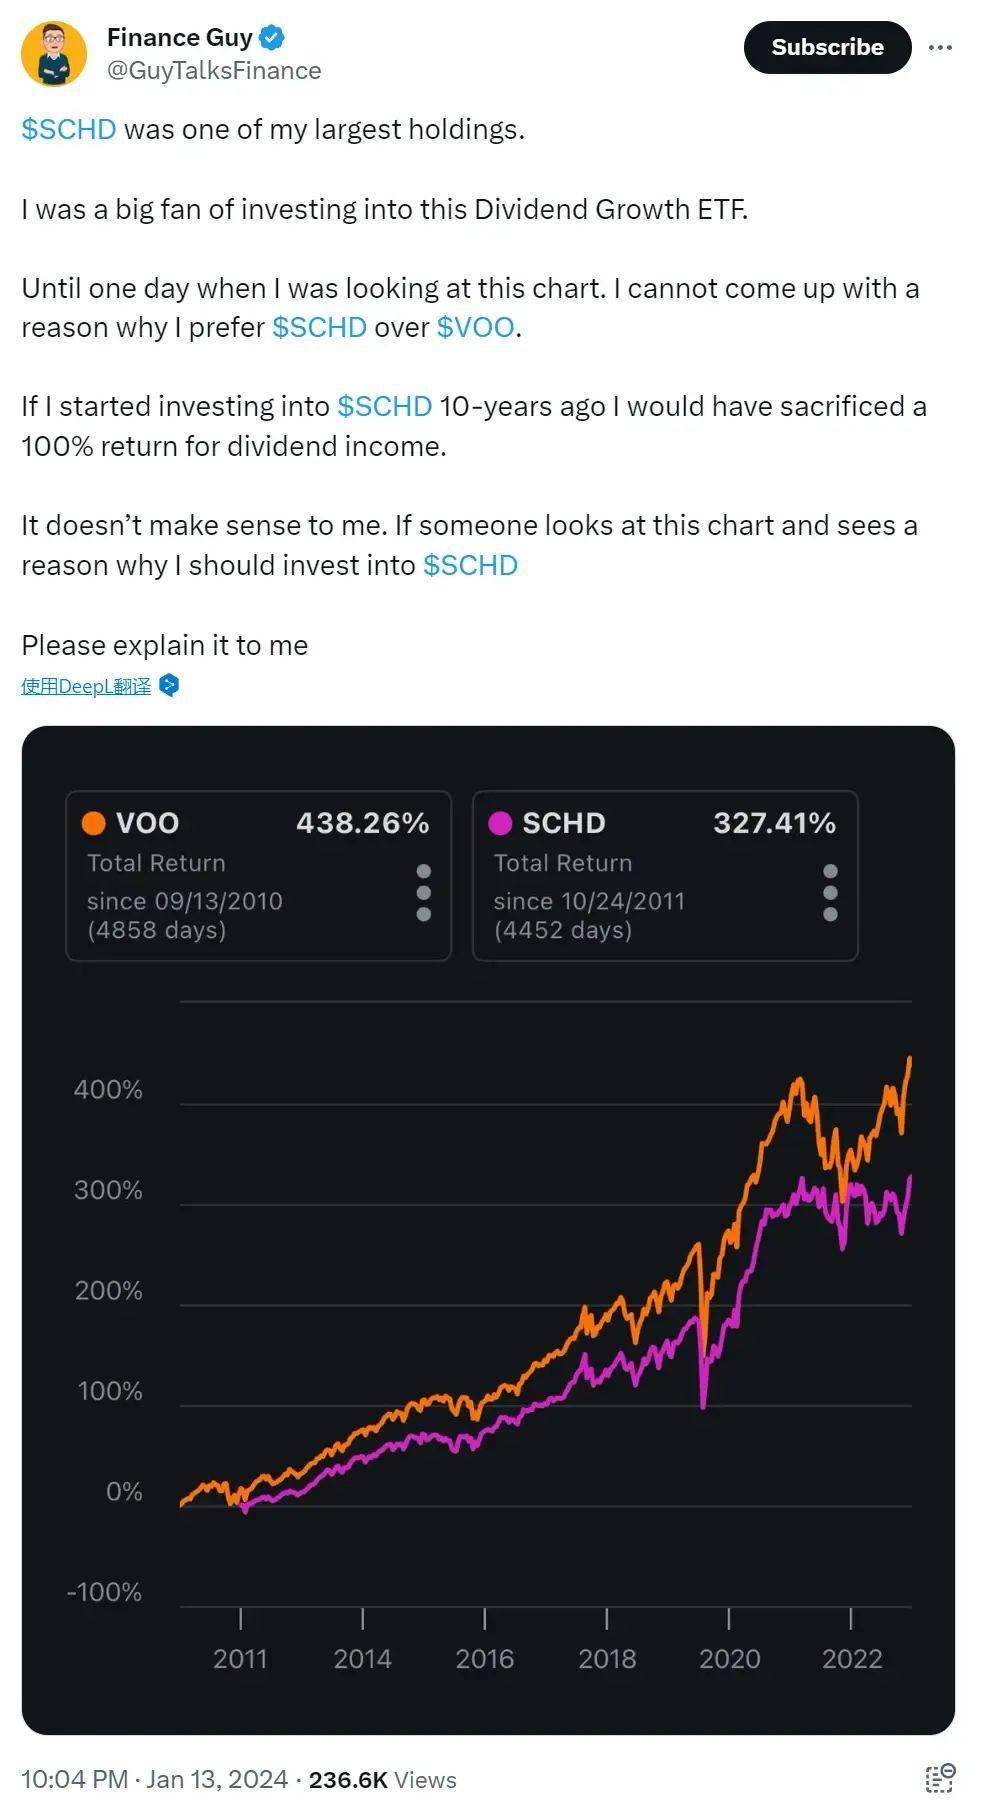Click the $SCHD cashtag before '10-years ago'

click(385, 406)
